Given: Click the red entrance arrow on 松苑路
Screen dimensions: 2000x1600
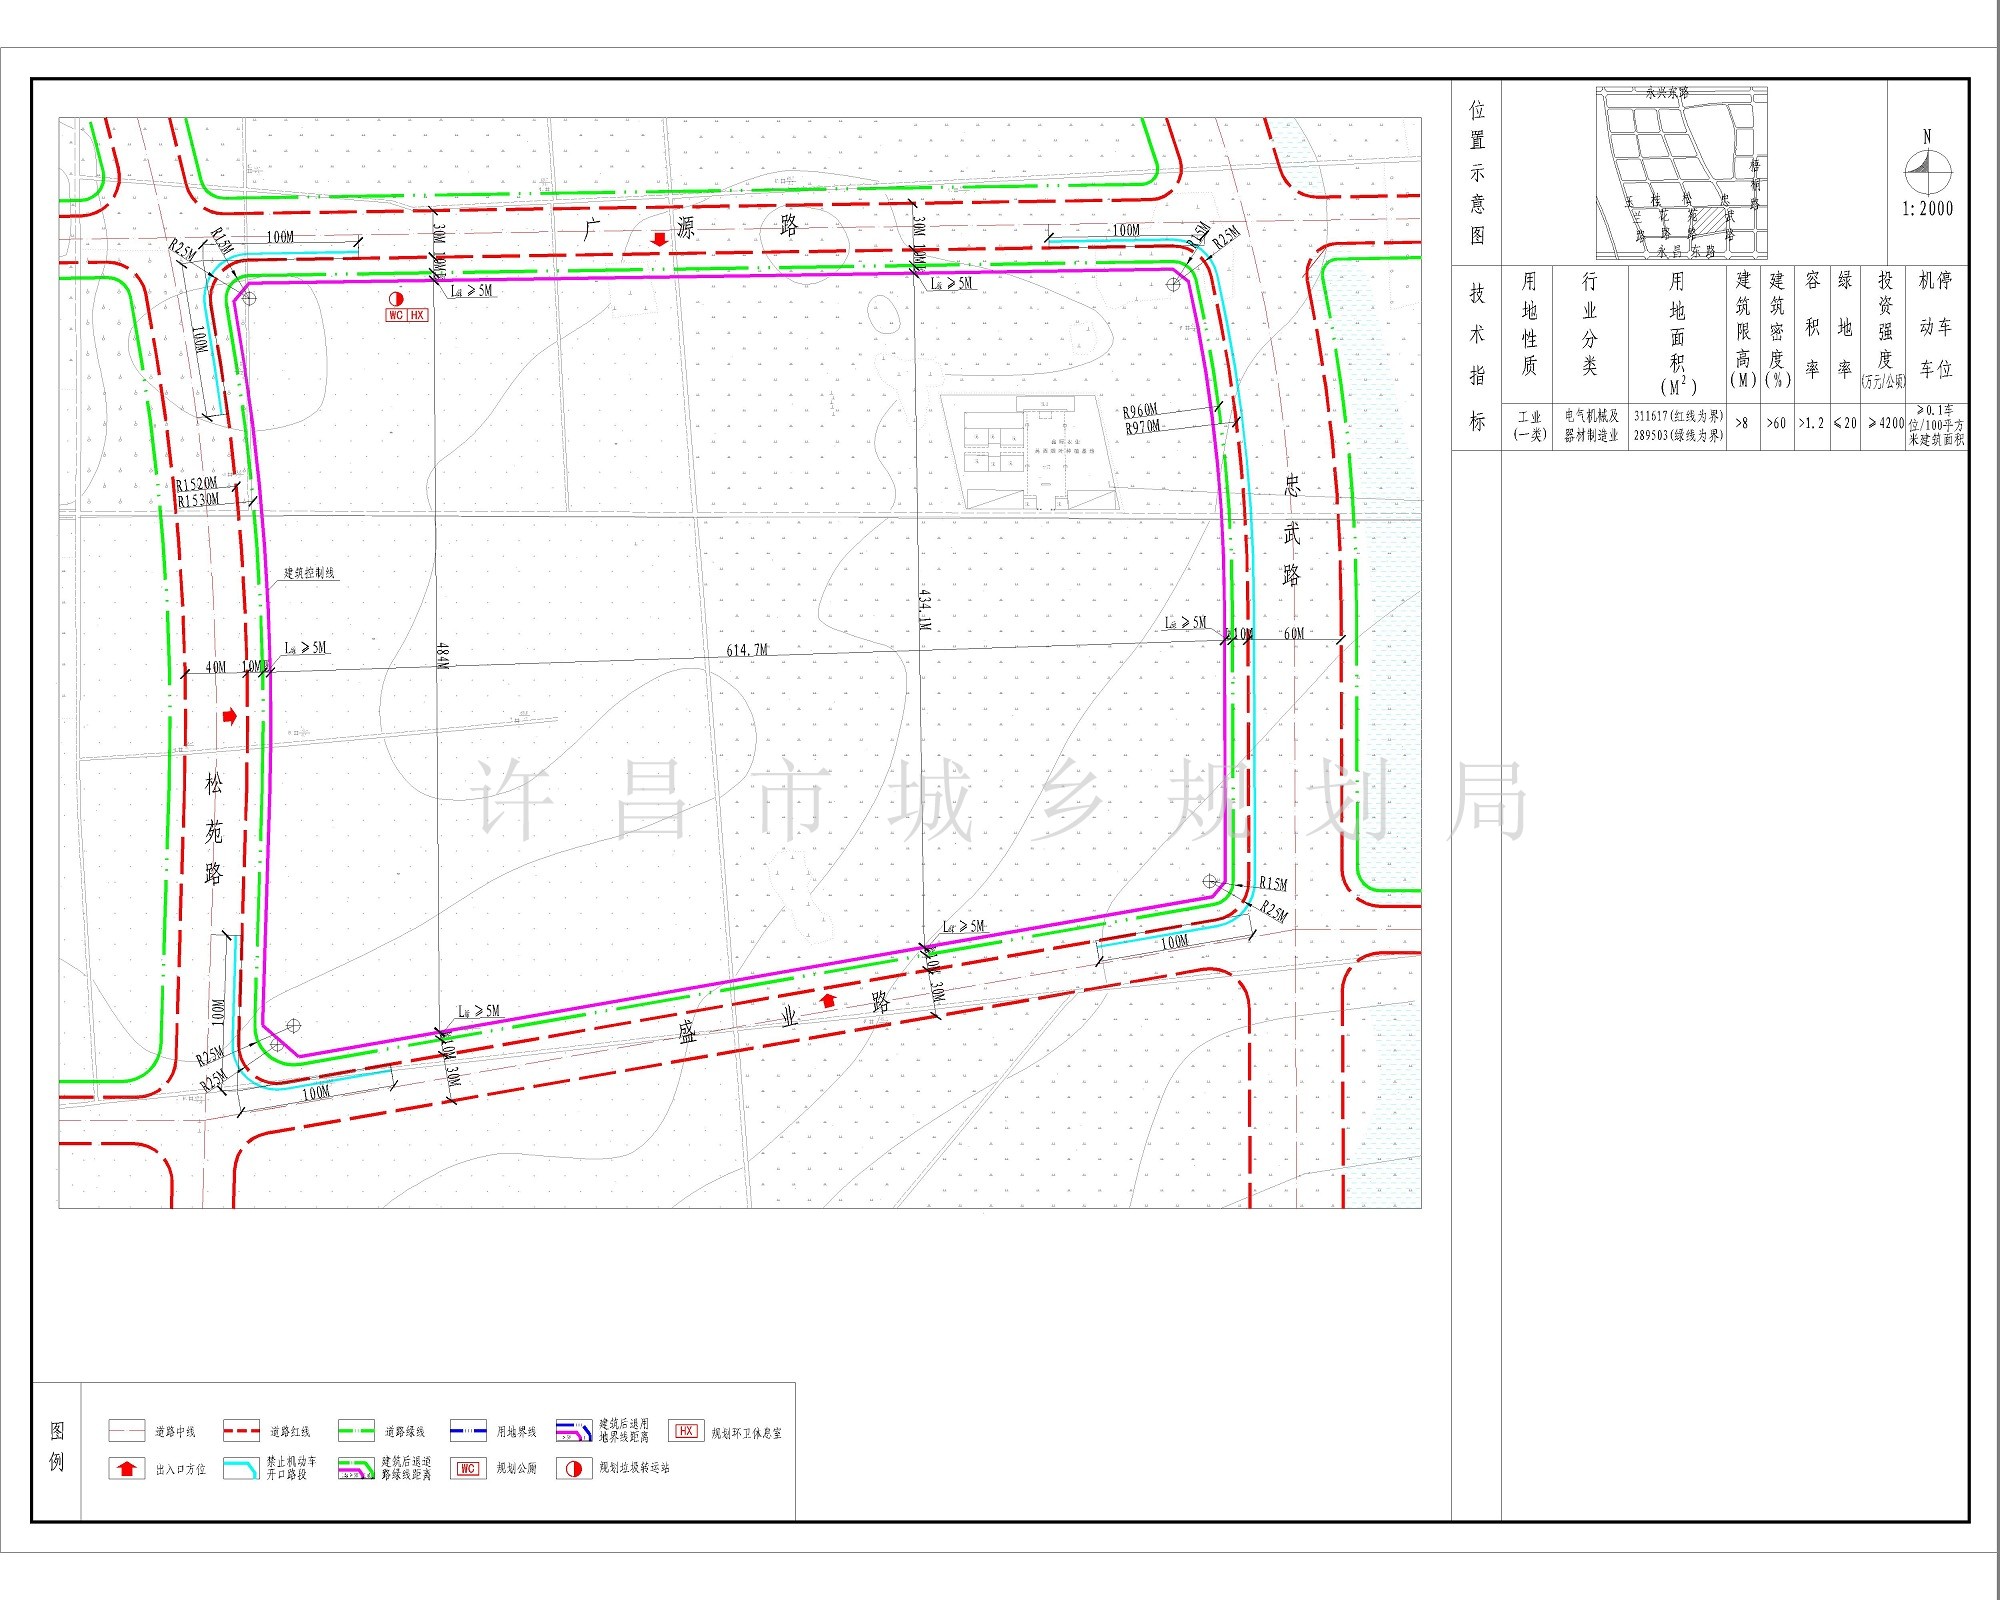Looking at the screenshot, I should [230, 716].
